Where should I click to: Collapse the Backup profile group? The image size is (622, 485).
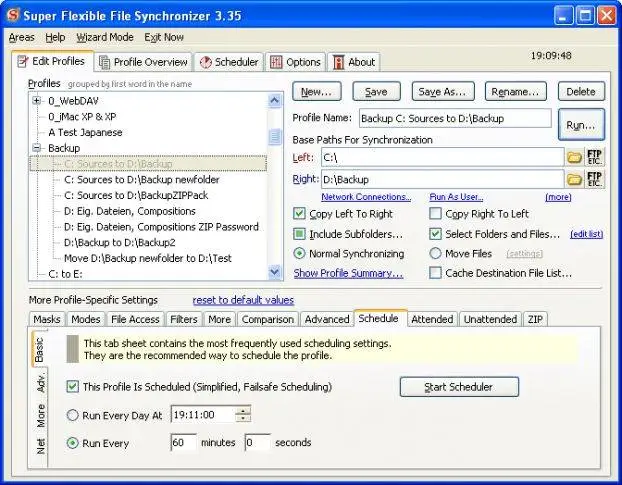tap(36, 148)
